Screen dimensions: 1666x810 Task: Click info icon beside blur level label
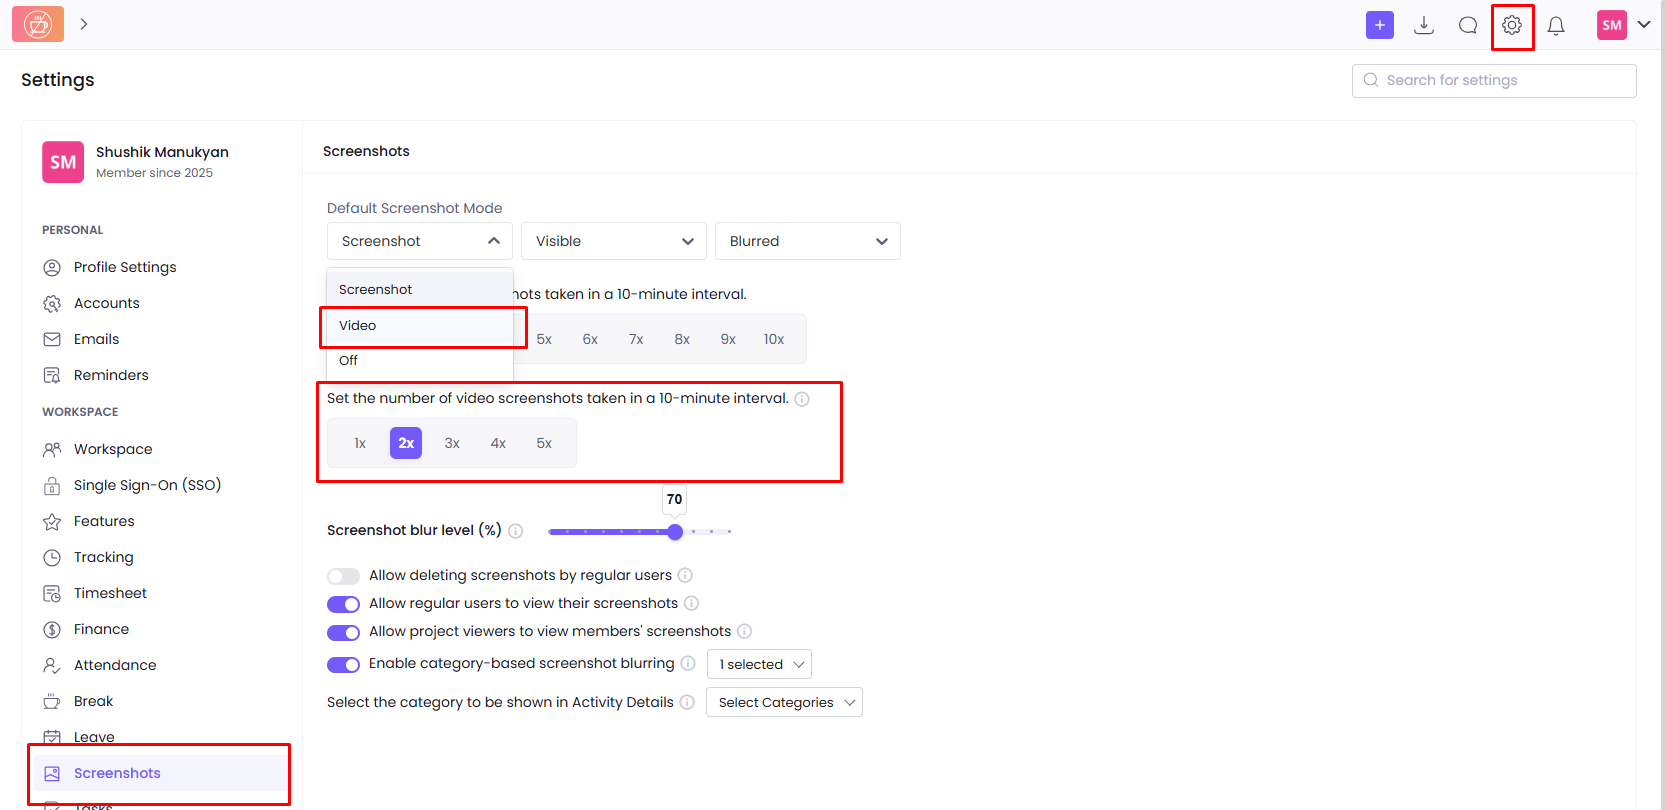click(x=516, y=531)
